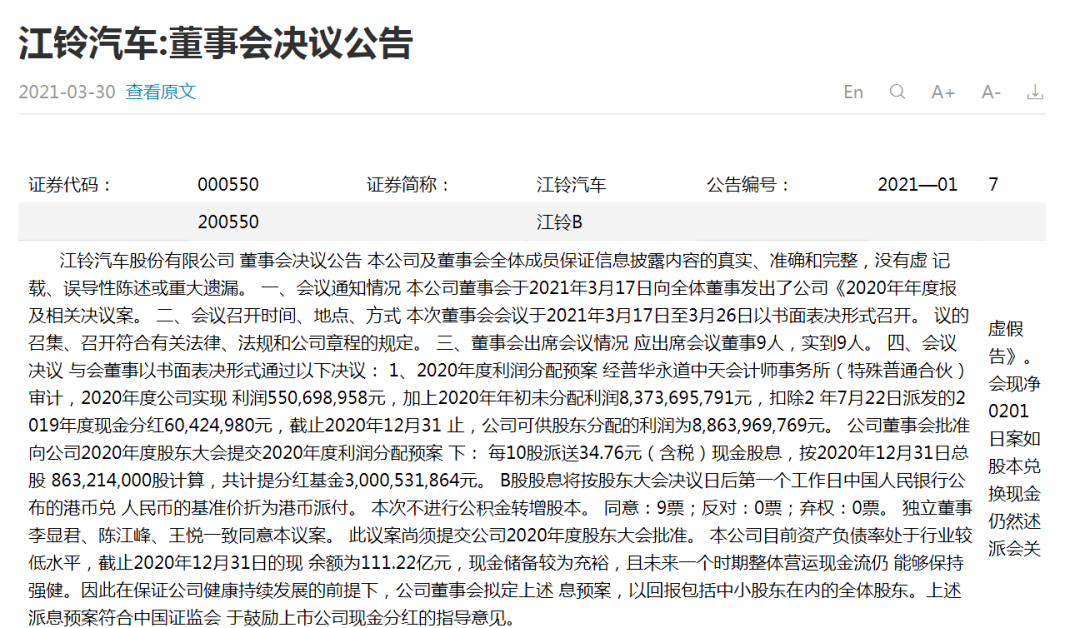Click the 证券代码 label cell

pyautogui.click(x=71, y=185)
